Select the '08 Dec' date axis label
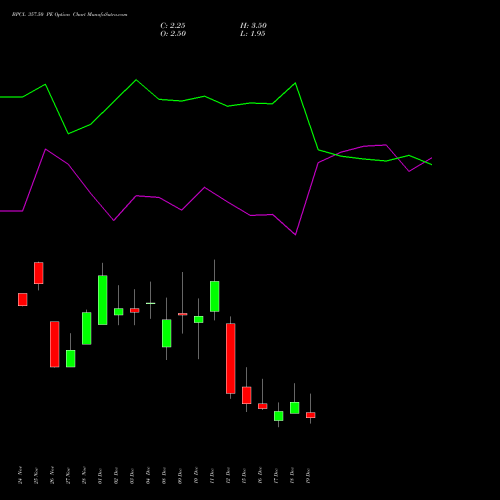Screen dimensions: 500x500 [164, 475]
